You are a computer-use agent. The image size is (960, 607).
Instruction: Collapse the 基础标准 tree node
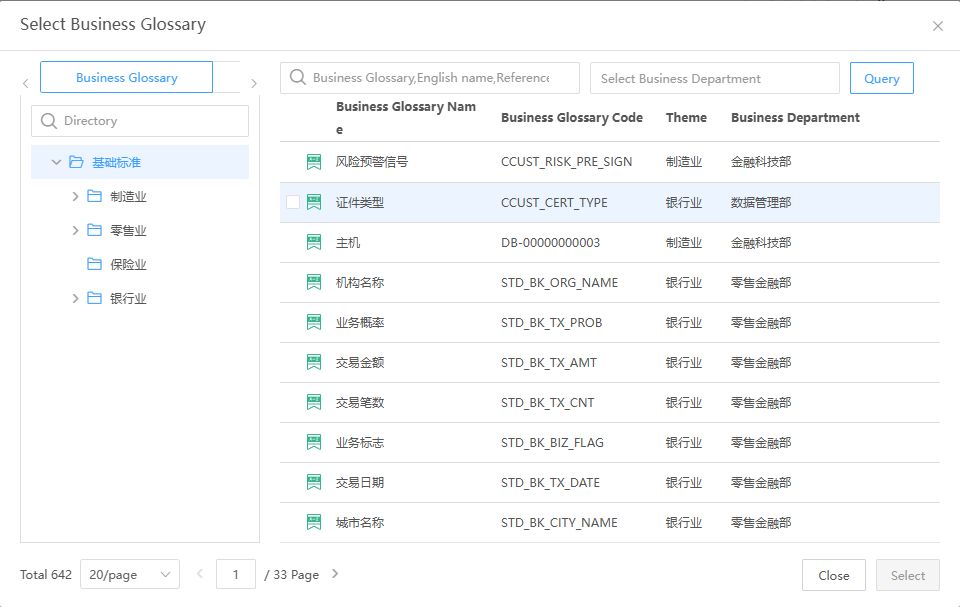(56, 162)
